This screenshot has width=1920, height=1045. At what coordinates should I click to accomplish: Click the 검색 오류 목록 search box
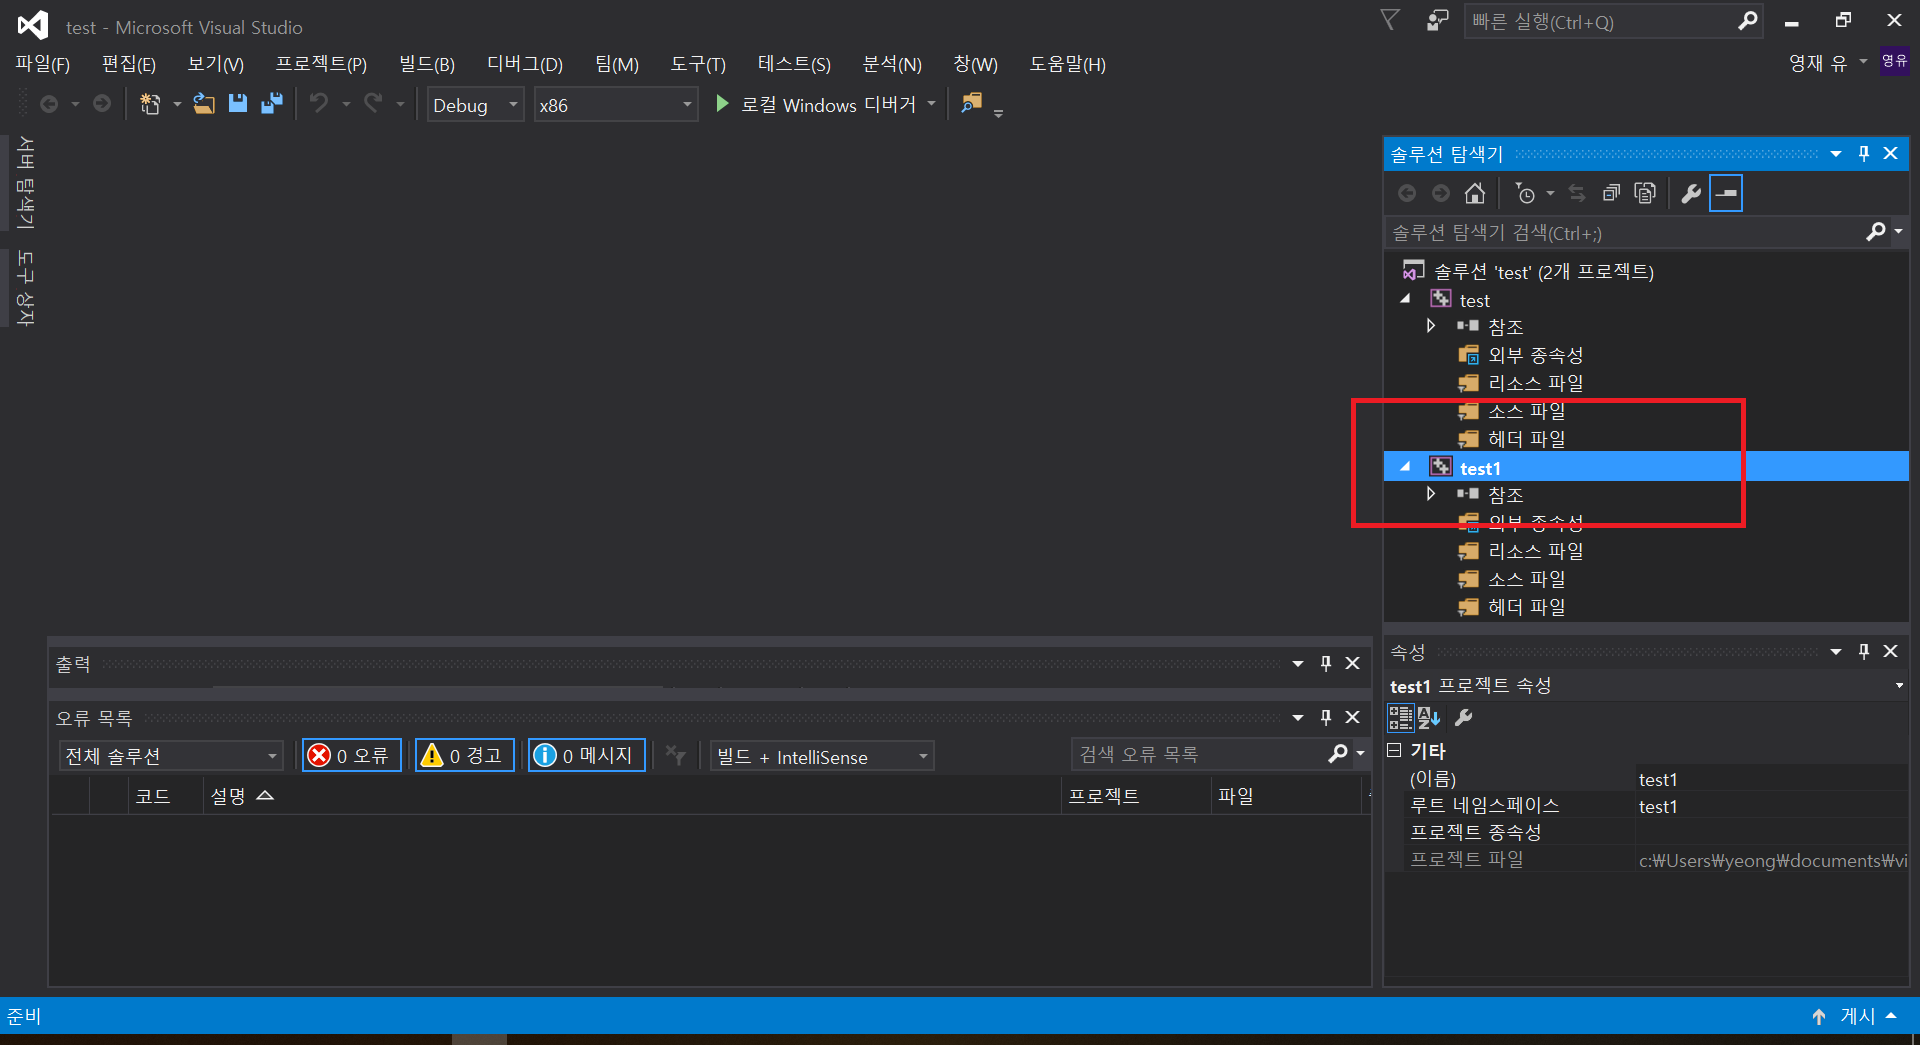[x=1200, y=754]
